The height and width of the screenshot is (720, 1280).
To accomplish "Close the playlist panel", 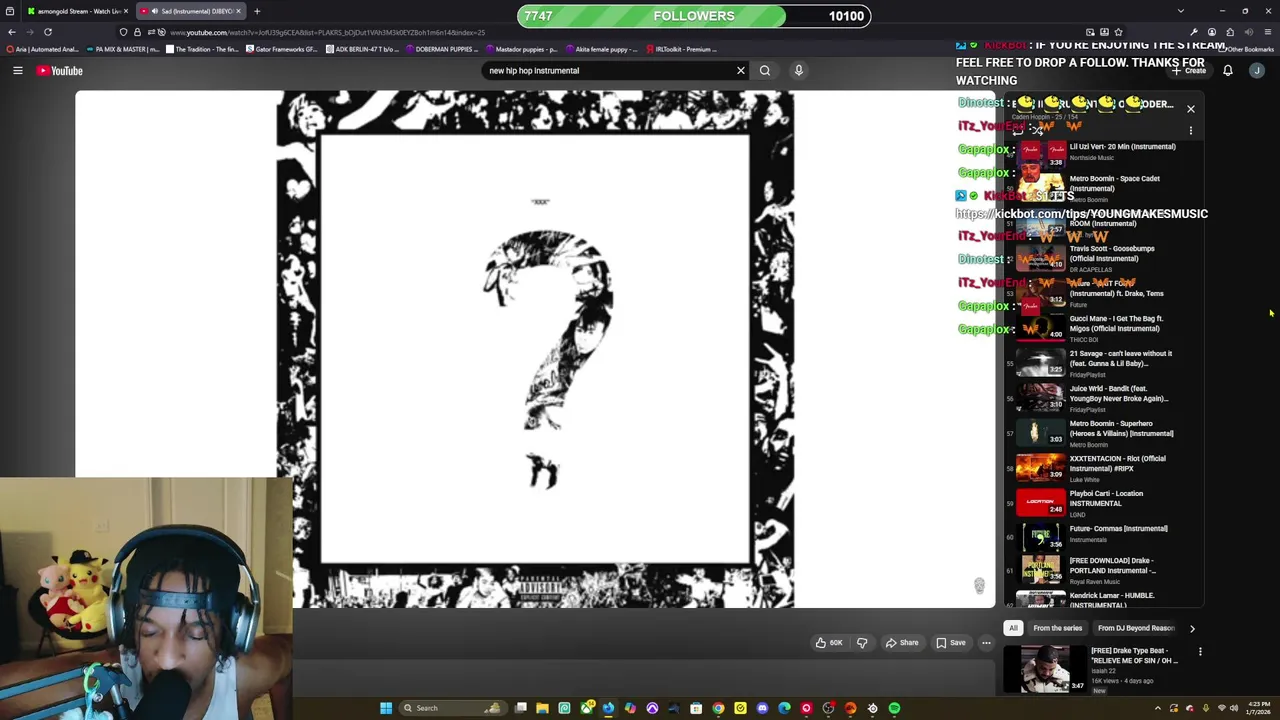I will tap(1191, 108).
